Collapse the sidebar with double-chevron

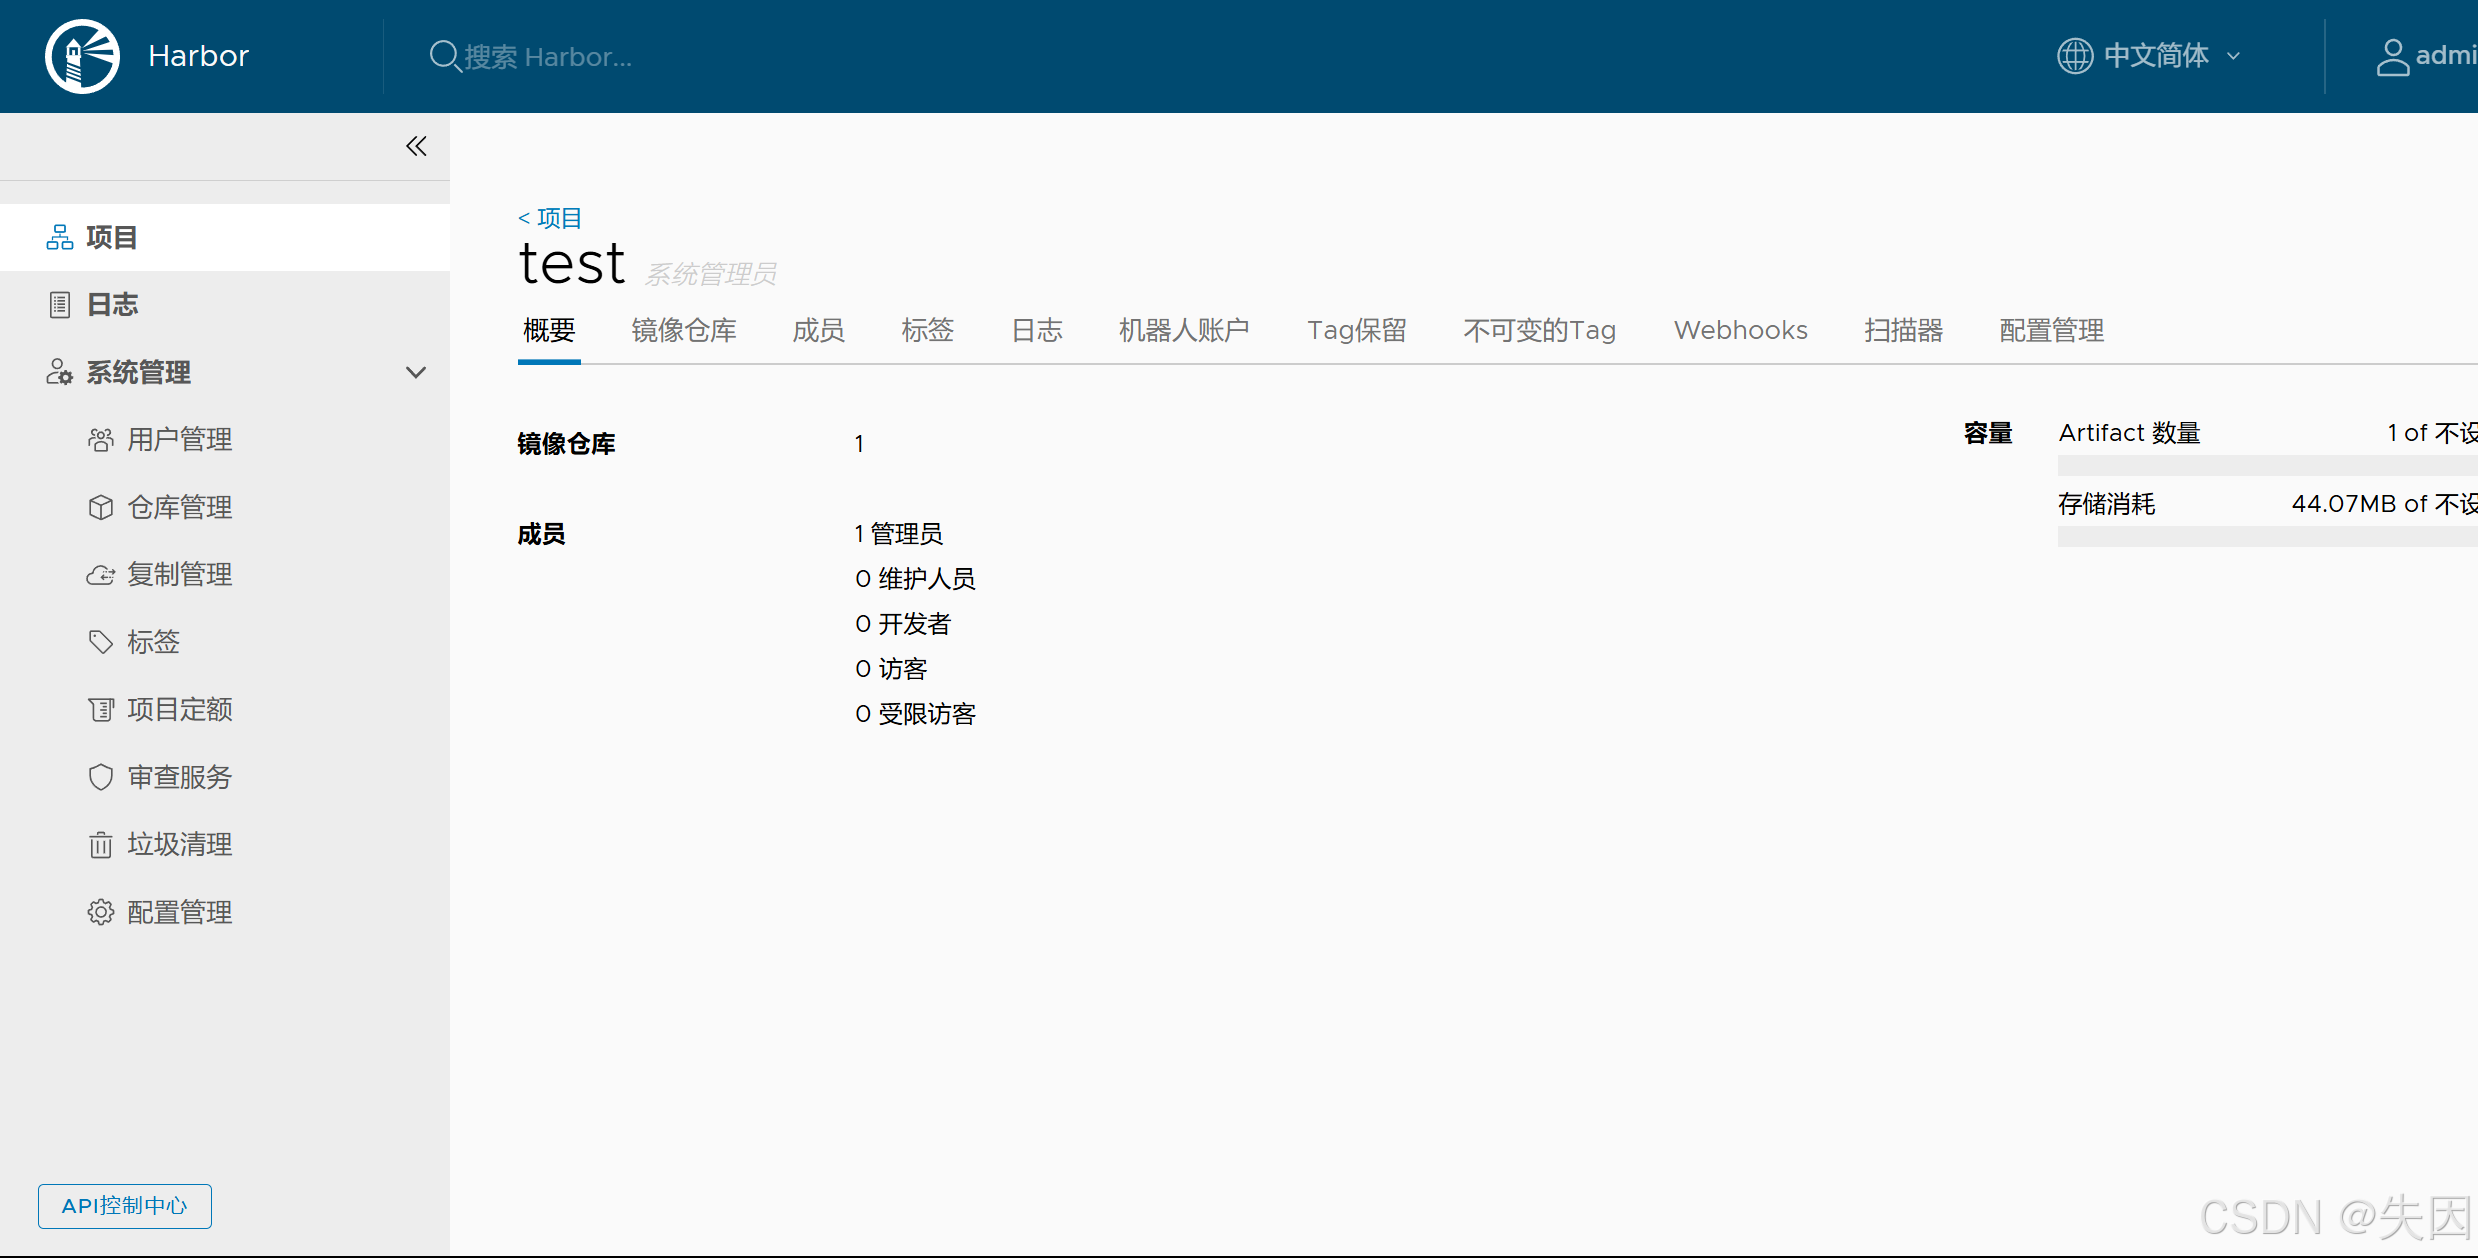click(416, 147)
